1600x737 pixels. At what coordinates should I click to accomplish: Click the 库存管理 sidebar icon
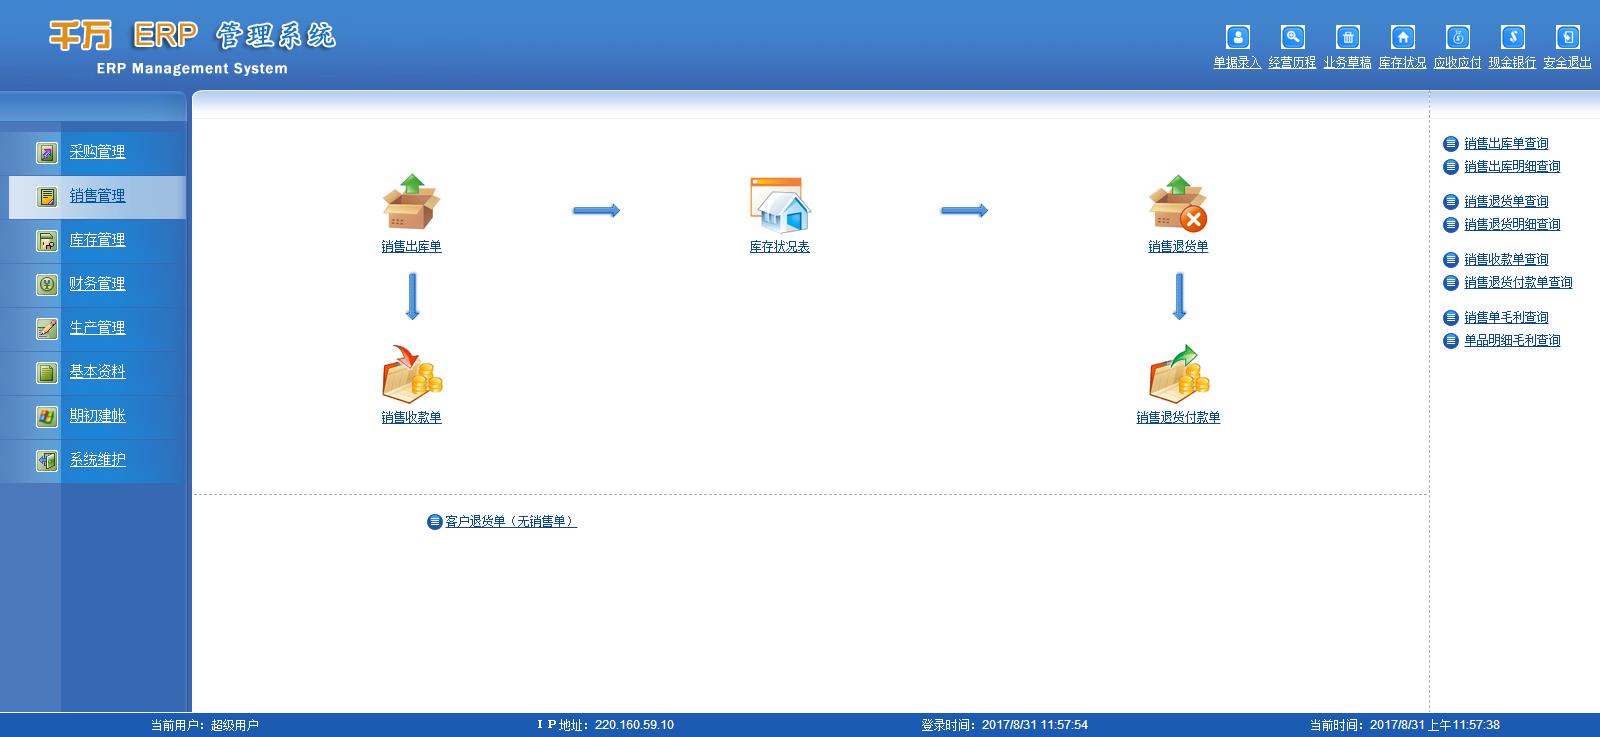[x=47, y=241]
